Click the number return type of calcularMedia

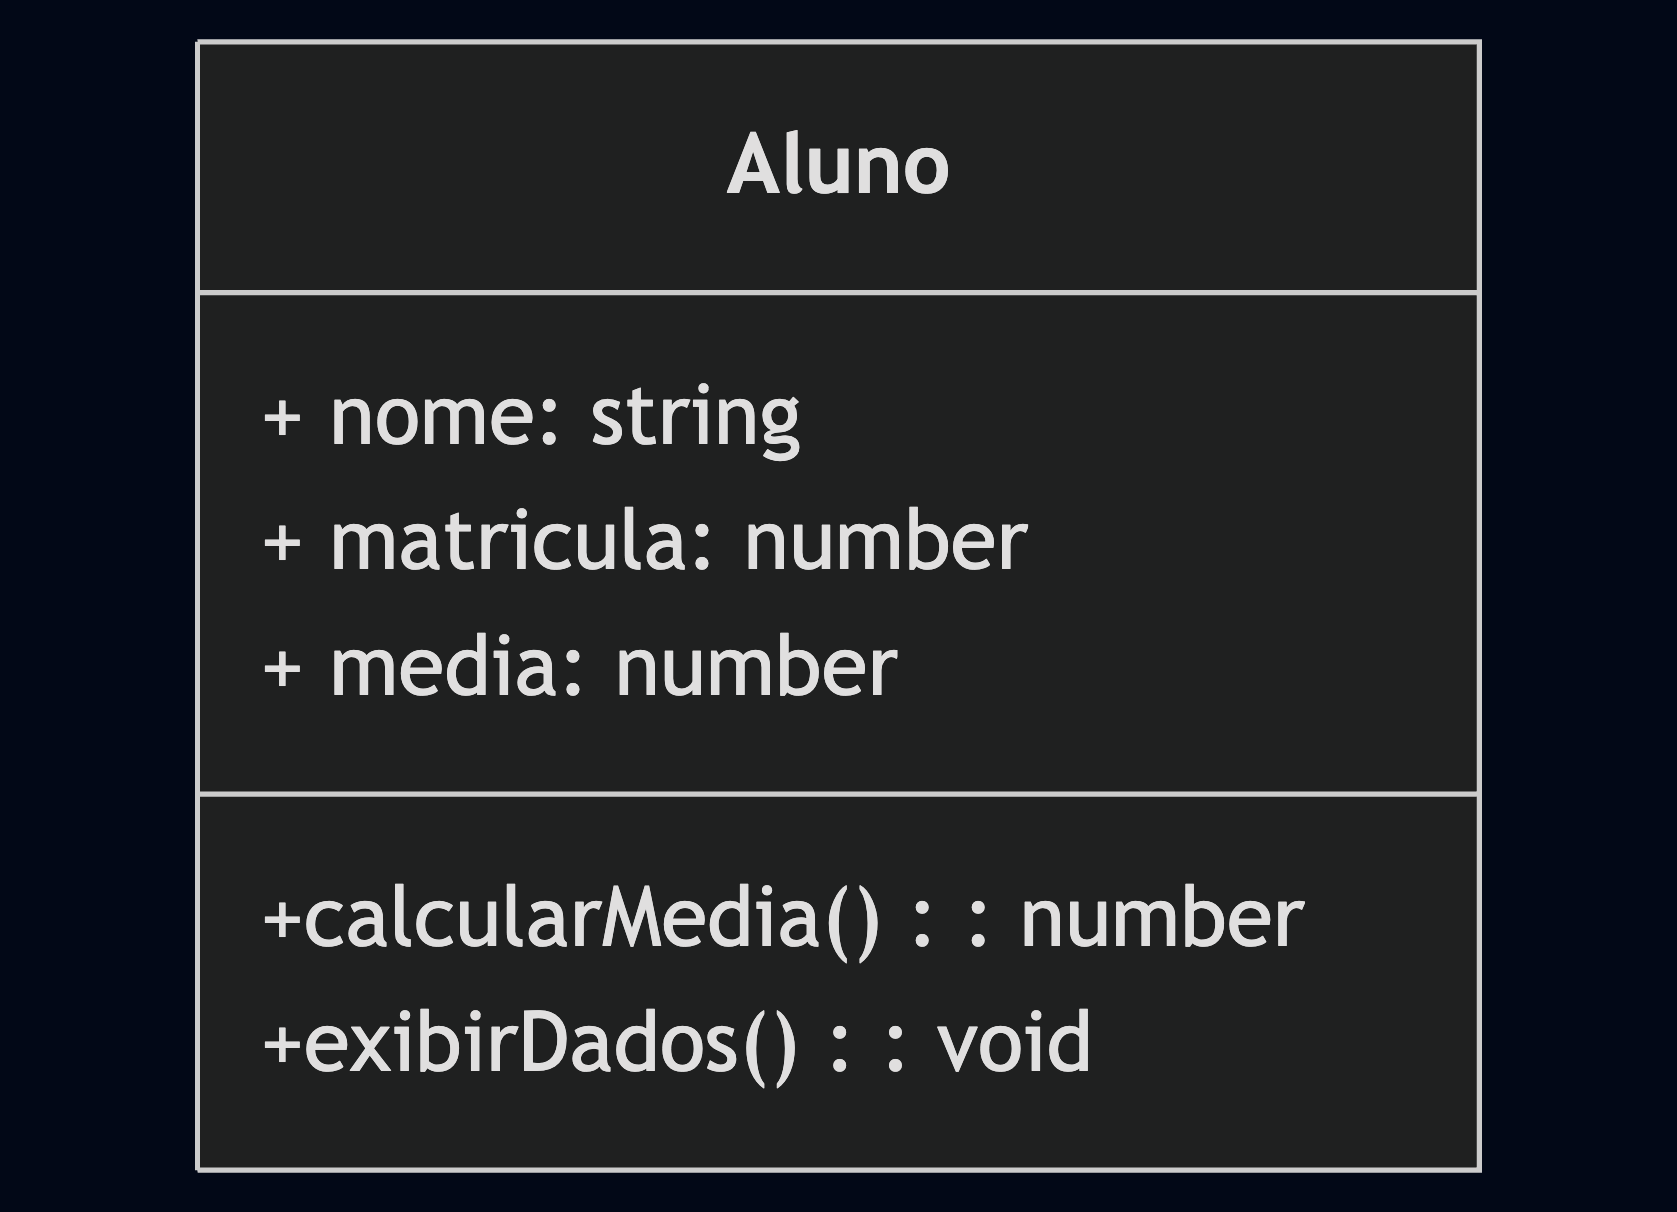1162,918
